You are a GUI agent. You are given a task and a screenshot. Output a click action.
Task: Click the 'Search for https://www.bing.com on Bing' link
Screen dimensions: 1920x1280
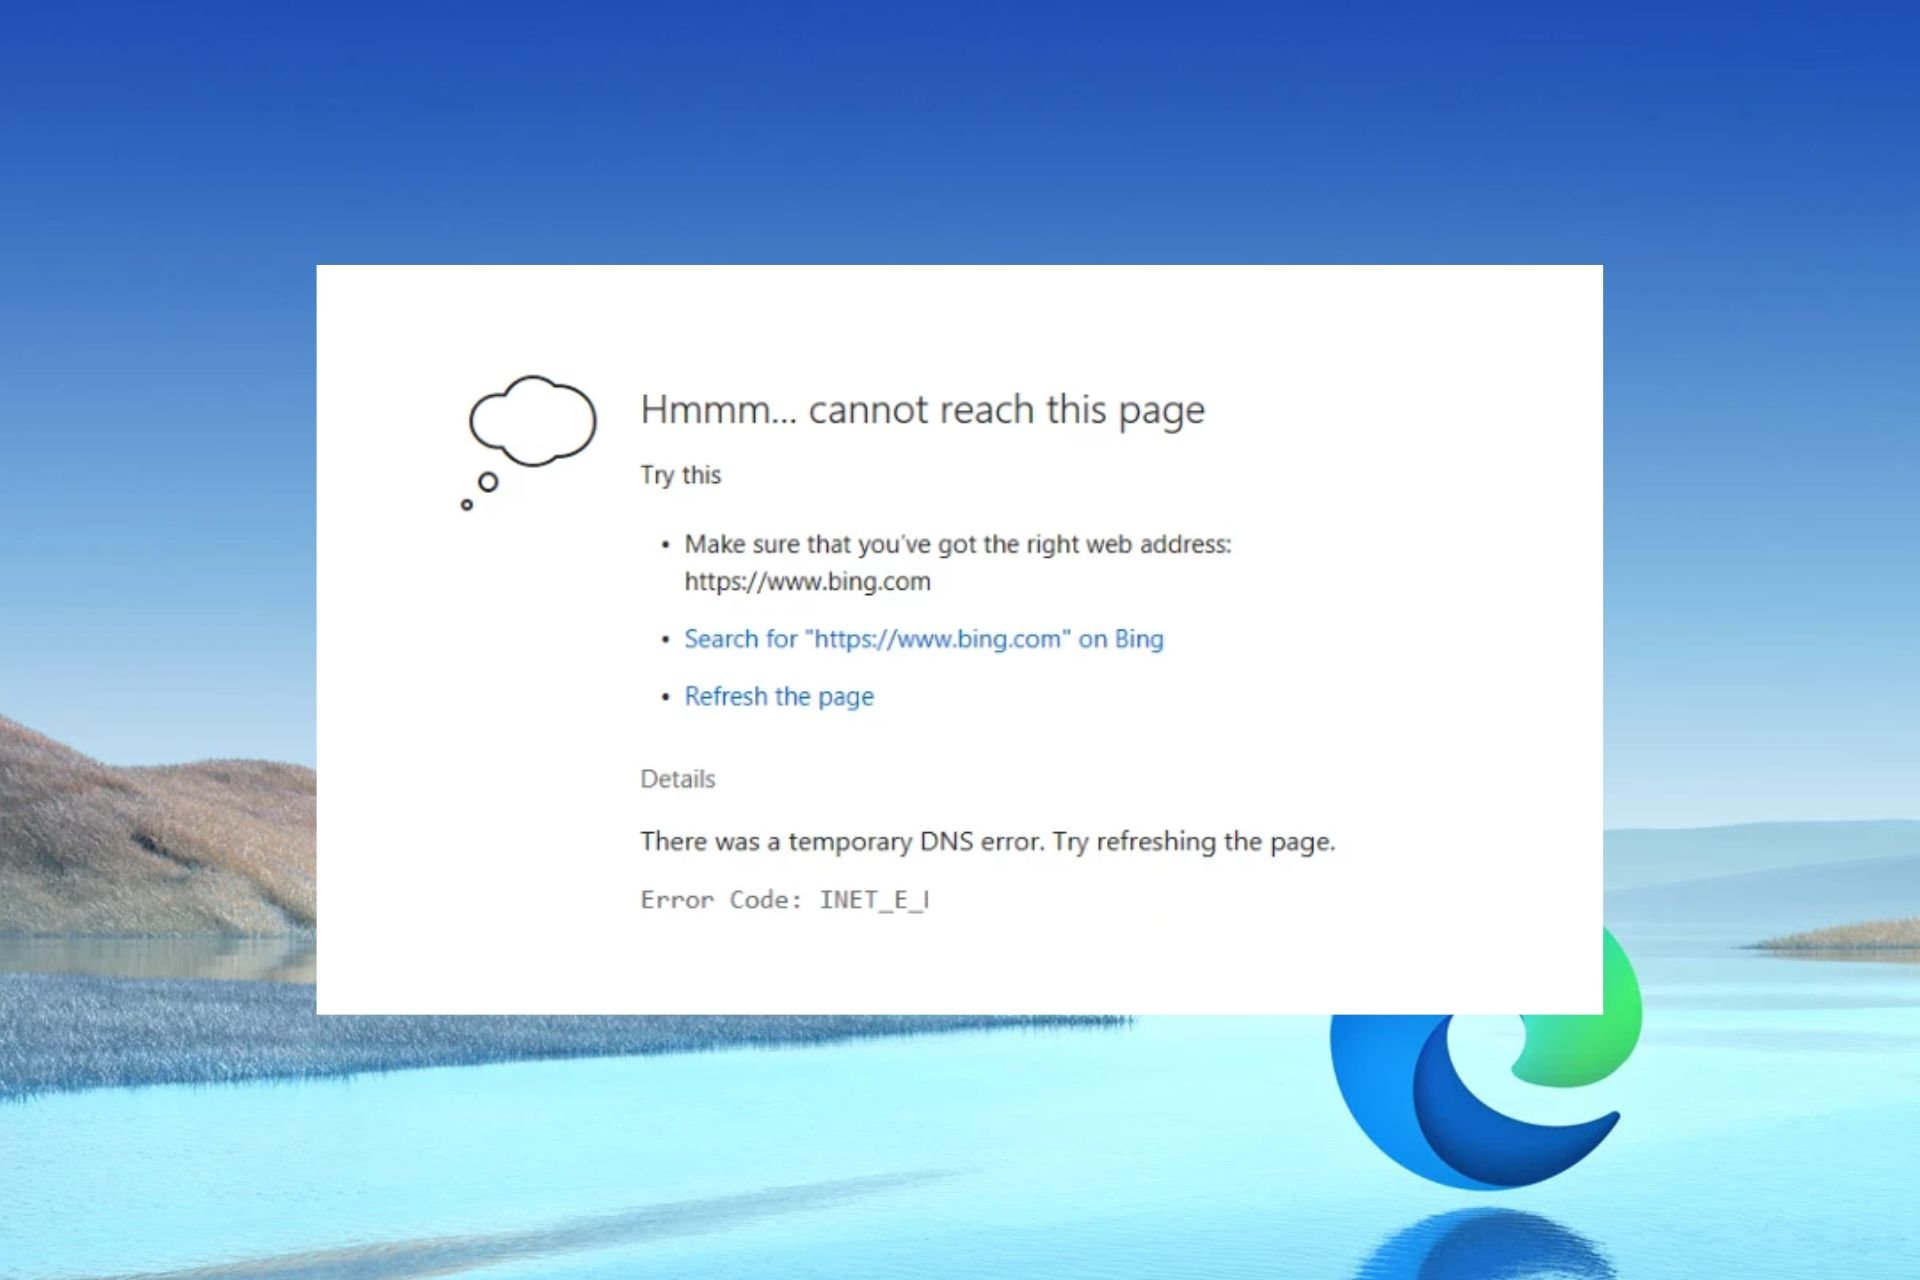point(923,639)
